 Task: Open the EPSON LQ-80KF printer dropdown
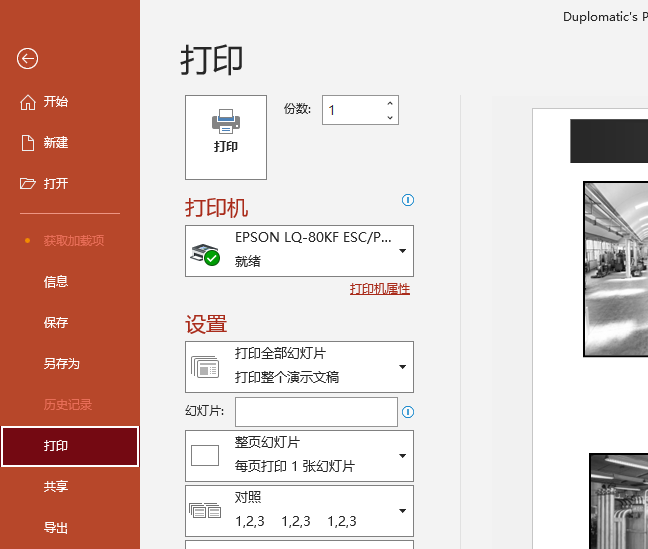pos(299,251)
